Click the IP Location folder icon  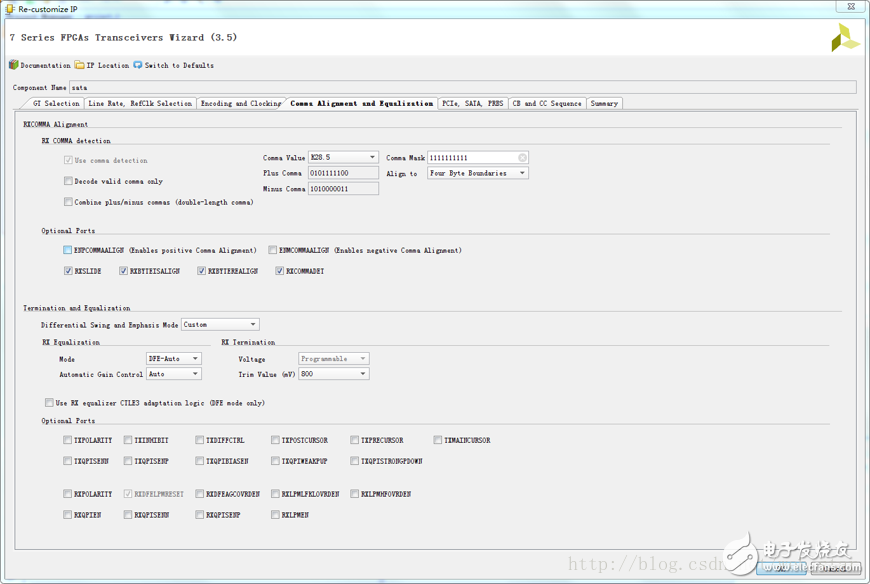[x=79, y=65]
